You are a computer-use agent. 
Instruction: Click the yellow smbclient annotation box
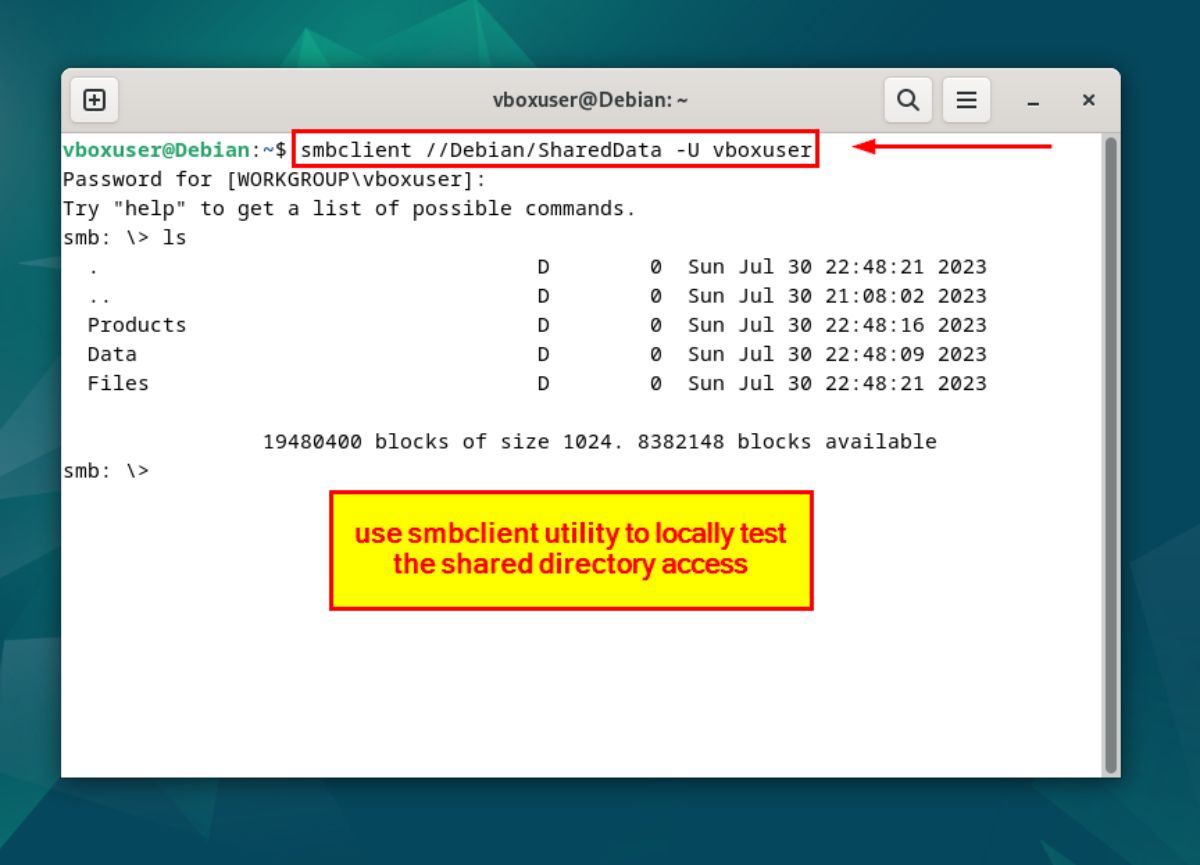coord(571,550)
